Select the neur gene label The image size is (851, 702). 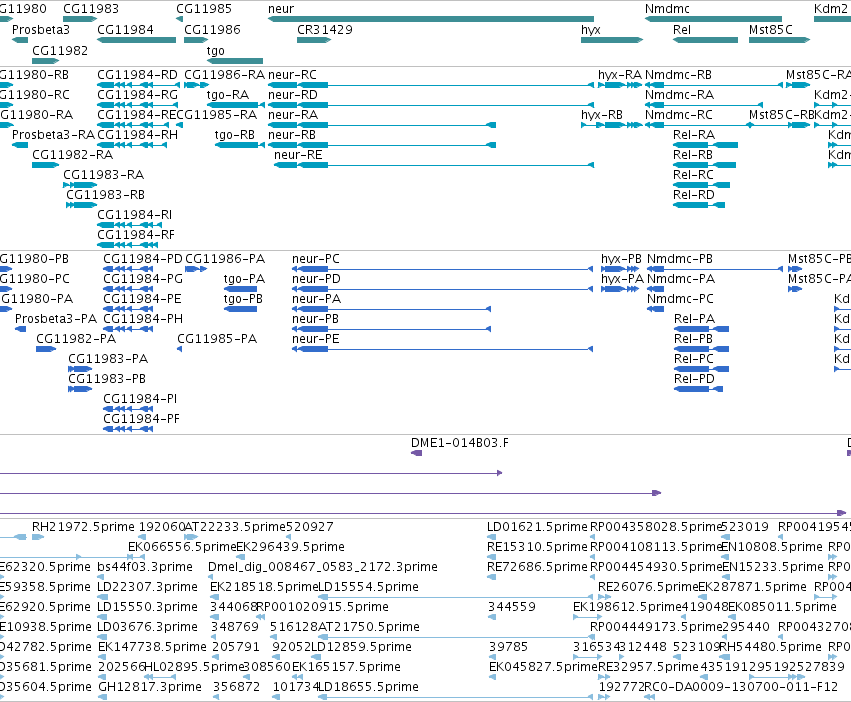pos(281,9)
